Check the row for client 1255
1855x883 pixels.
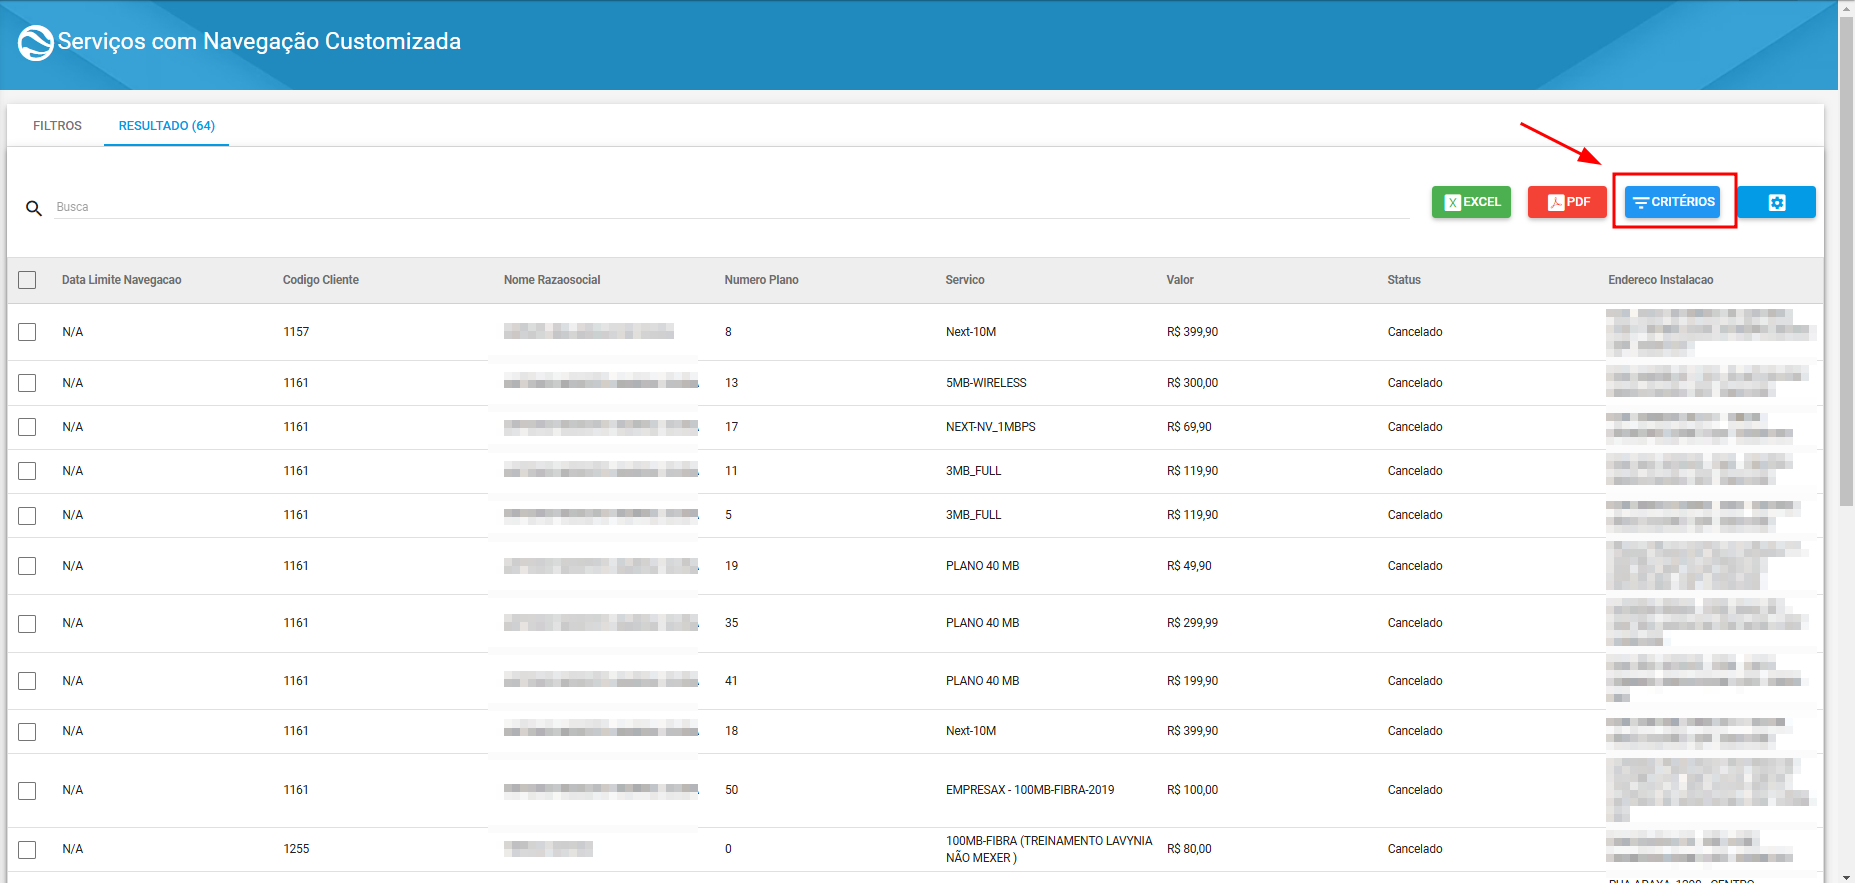[27, 849]
